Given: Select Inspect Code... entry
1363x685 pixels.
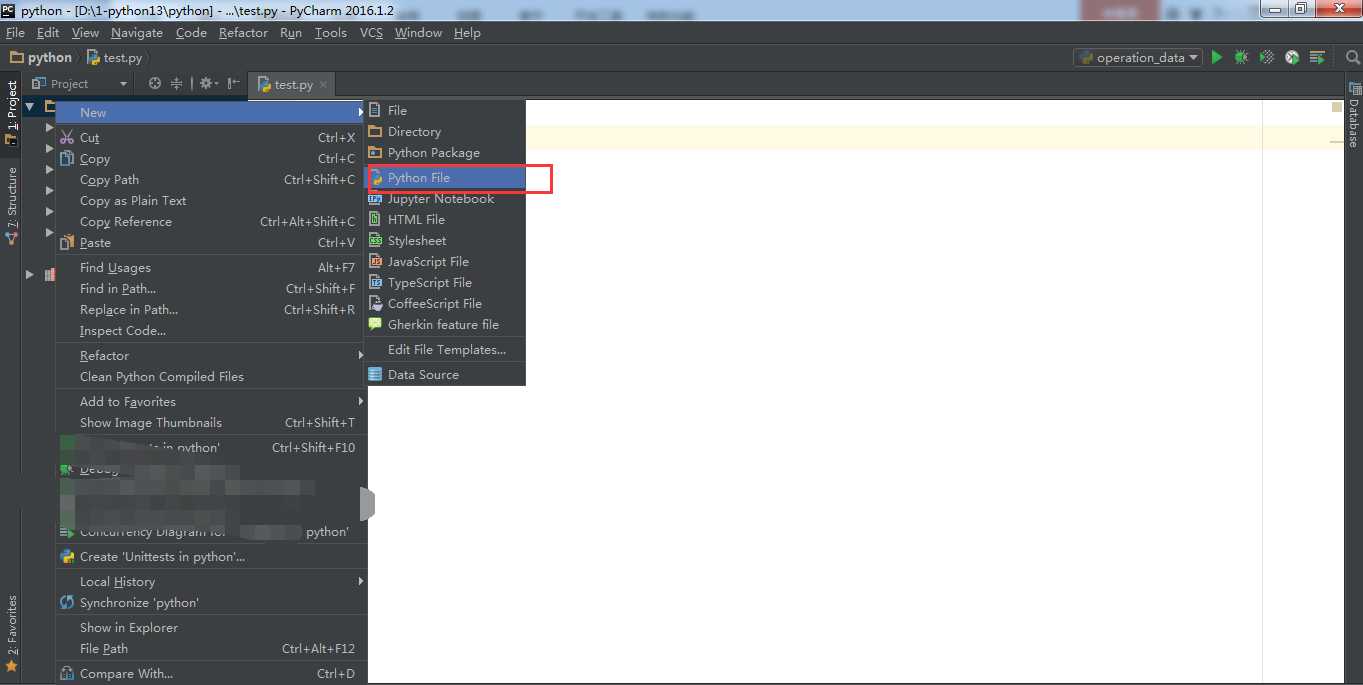Looking at the screenshot, I should 211,330.
